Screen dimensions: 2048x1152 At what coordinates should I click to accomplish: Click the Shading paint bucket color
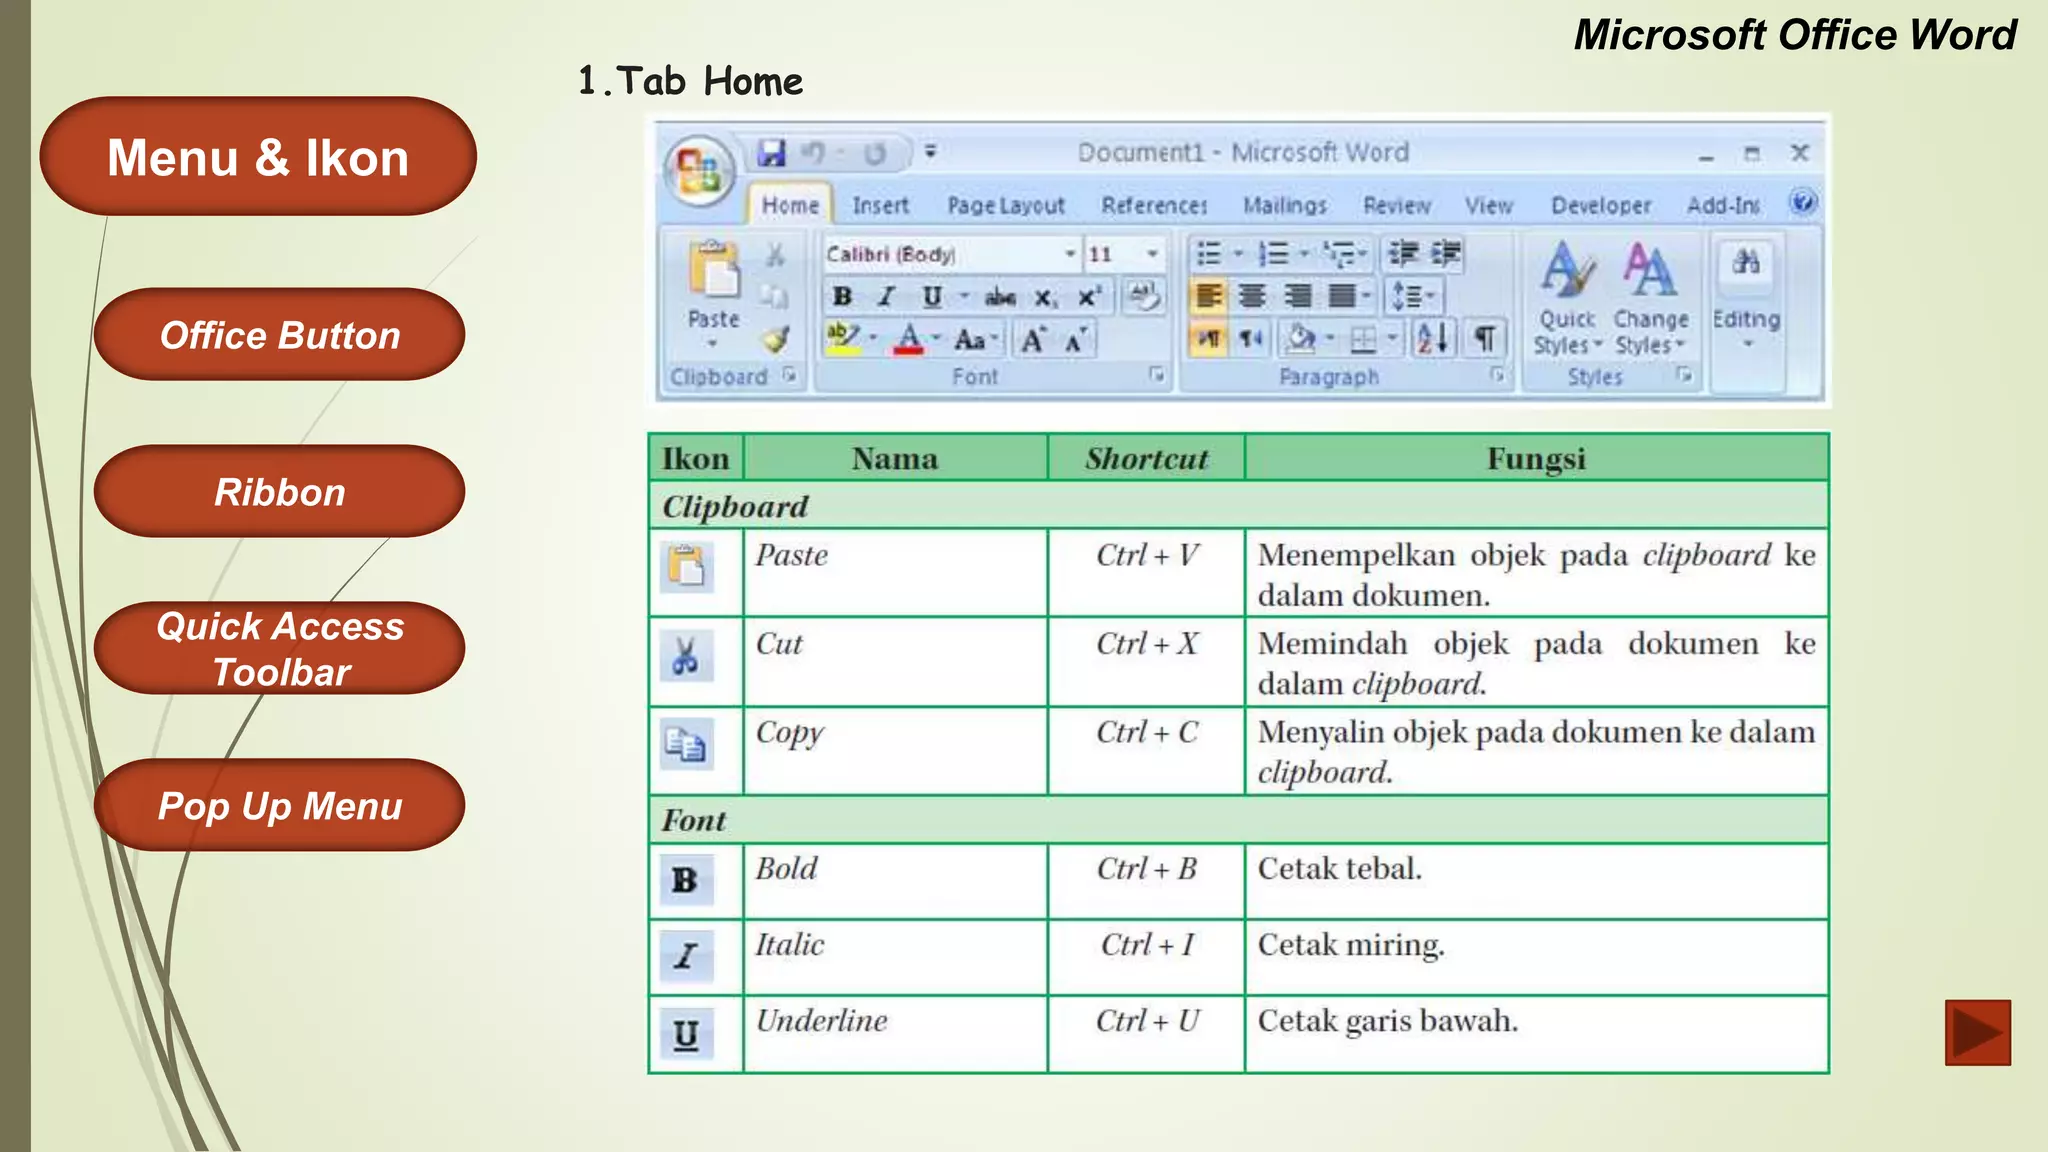1301,339
